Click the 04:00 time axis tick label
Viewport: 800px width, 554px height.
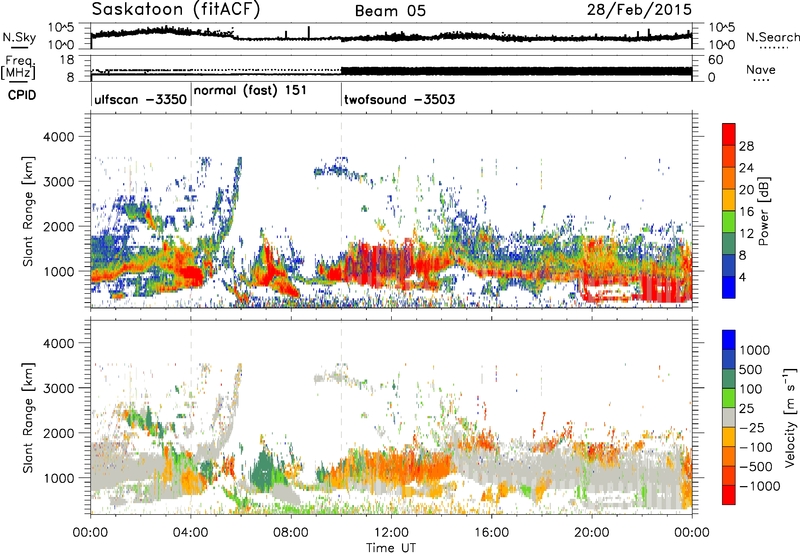[190, 533]
